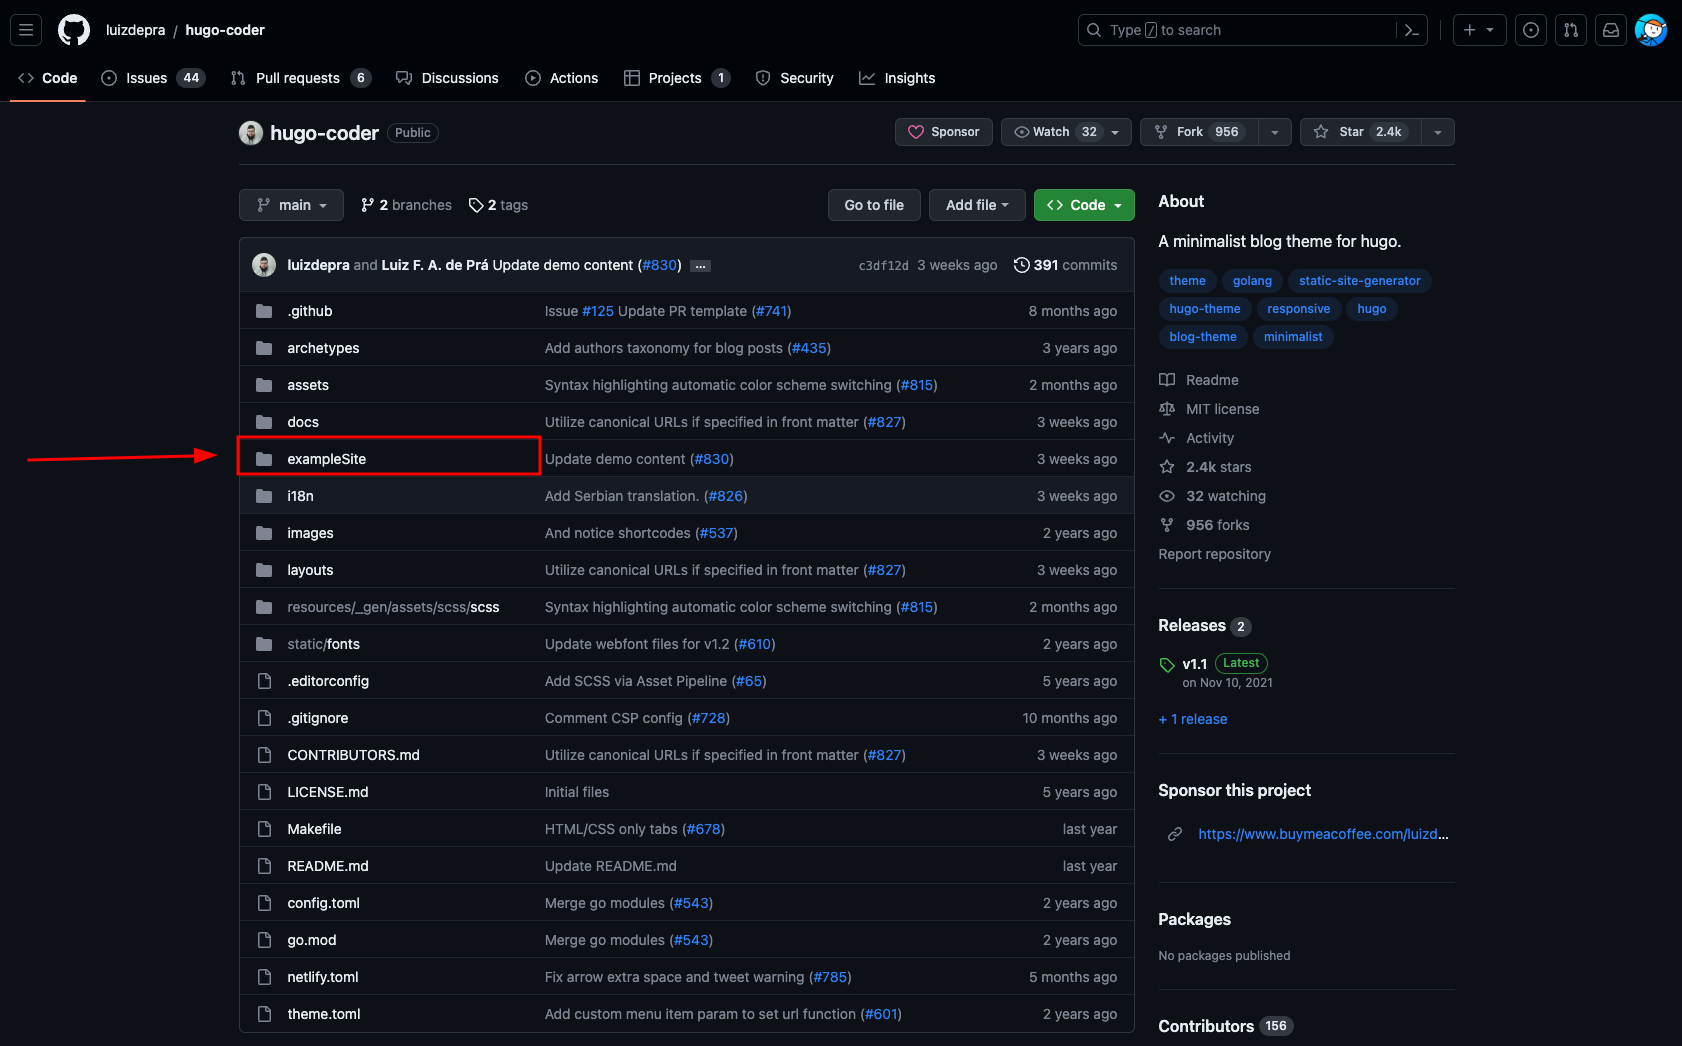Image resolution: width=1682 pixels, height=1046 pixels.
Task: Expand commit message with ellipsis button
Action: [x=701, y=266]
